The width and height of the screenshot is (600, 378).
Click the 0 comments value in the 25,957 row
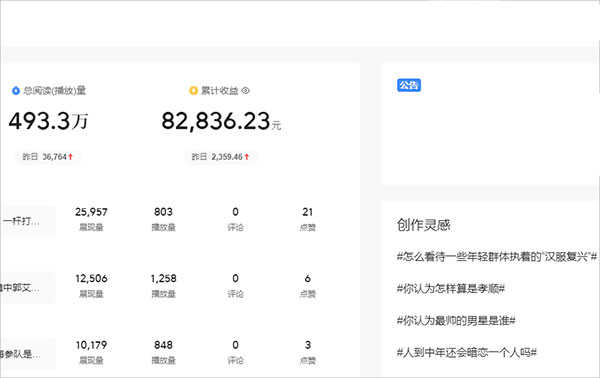[x=235, y=212]
